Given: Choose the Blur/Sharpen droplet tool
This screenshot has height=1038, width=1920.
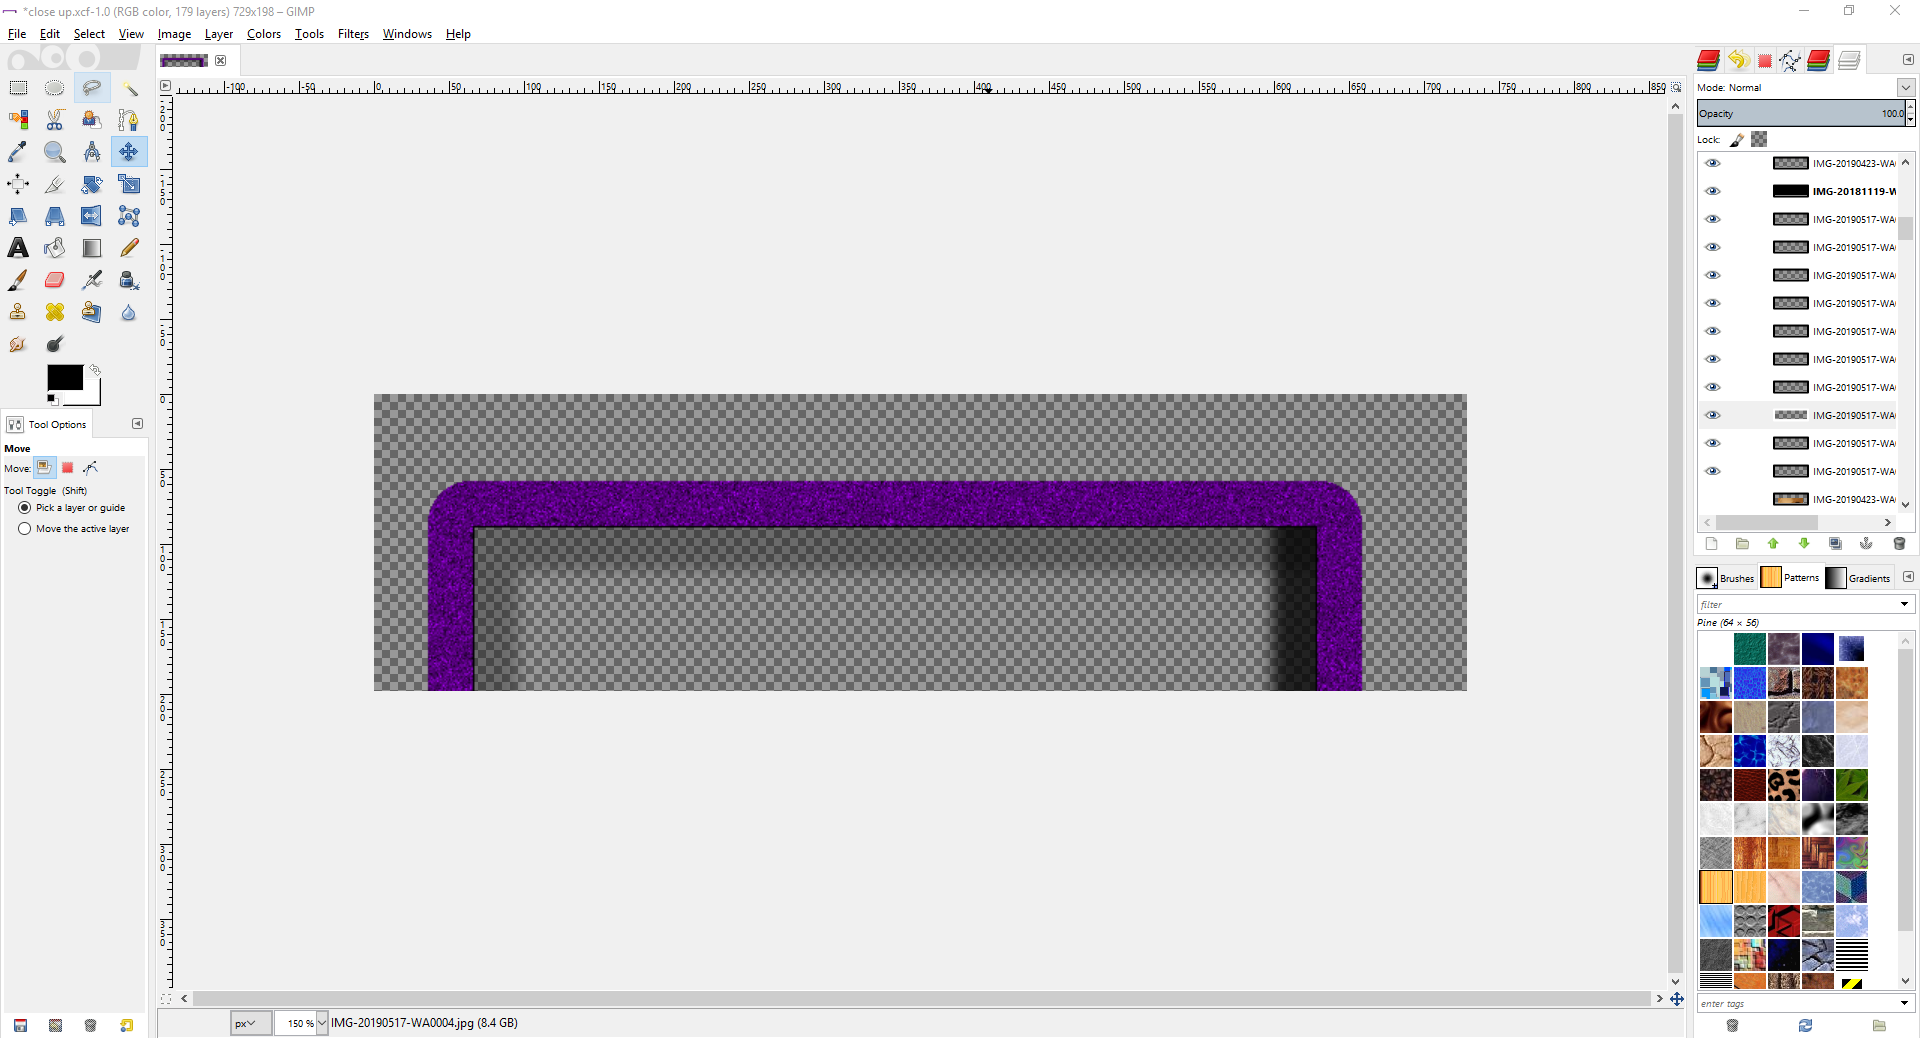Looking at the screenshot, I should point(129,312).
